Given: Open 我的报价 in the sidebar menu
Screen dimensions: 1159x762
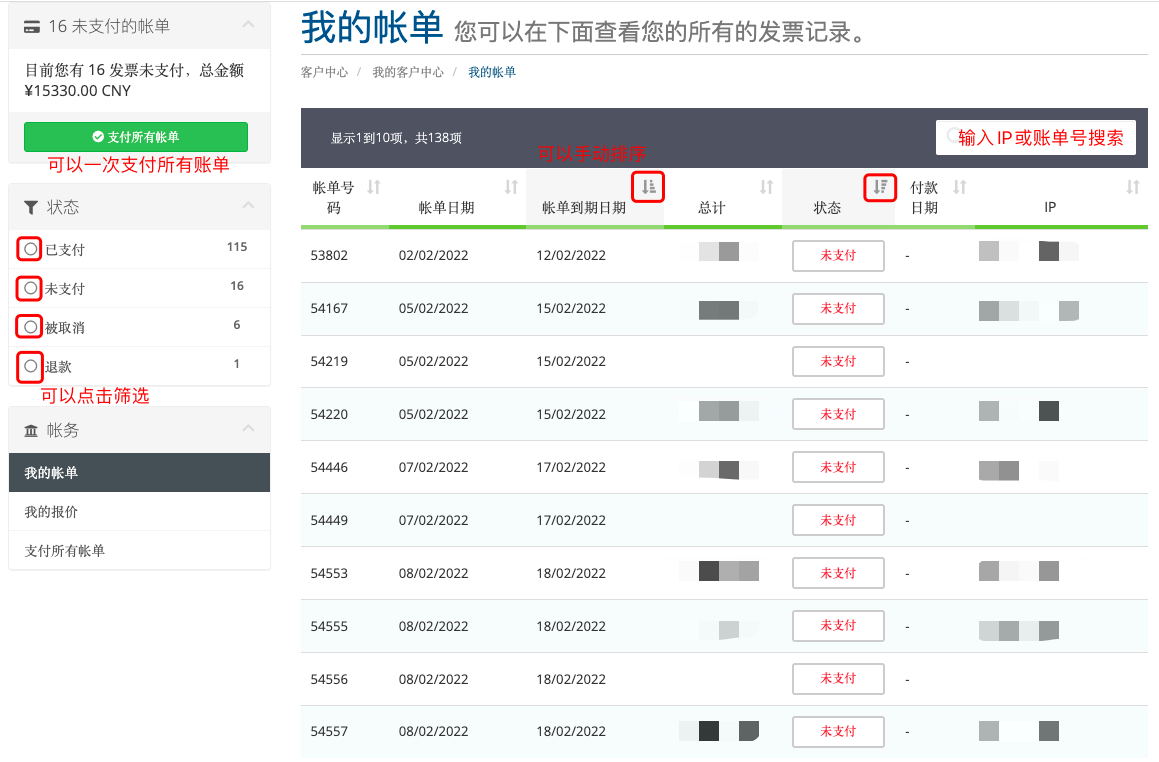Looking at the screenshot, I should (52, 512).
